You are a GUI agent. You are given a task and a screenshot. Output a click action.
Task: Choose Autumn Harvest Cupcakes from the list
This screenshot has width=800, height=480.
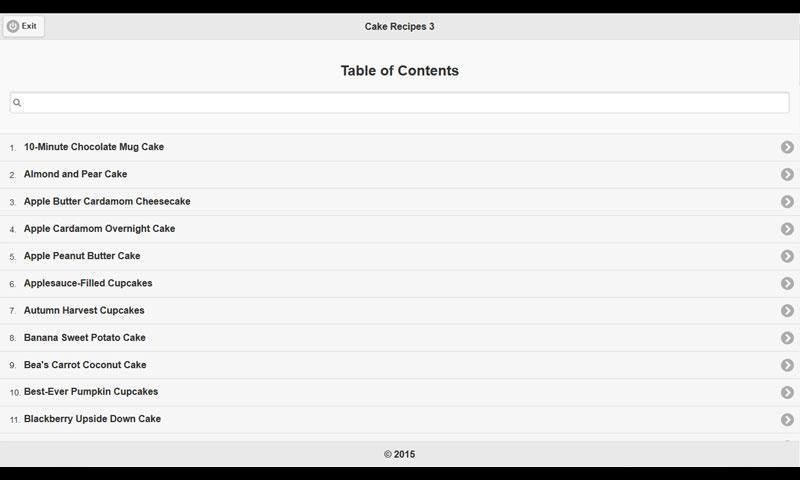(x=84, y=310)
